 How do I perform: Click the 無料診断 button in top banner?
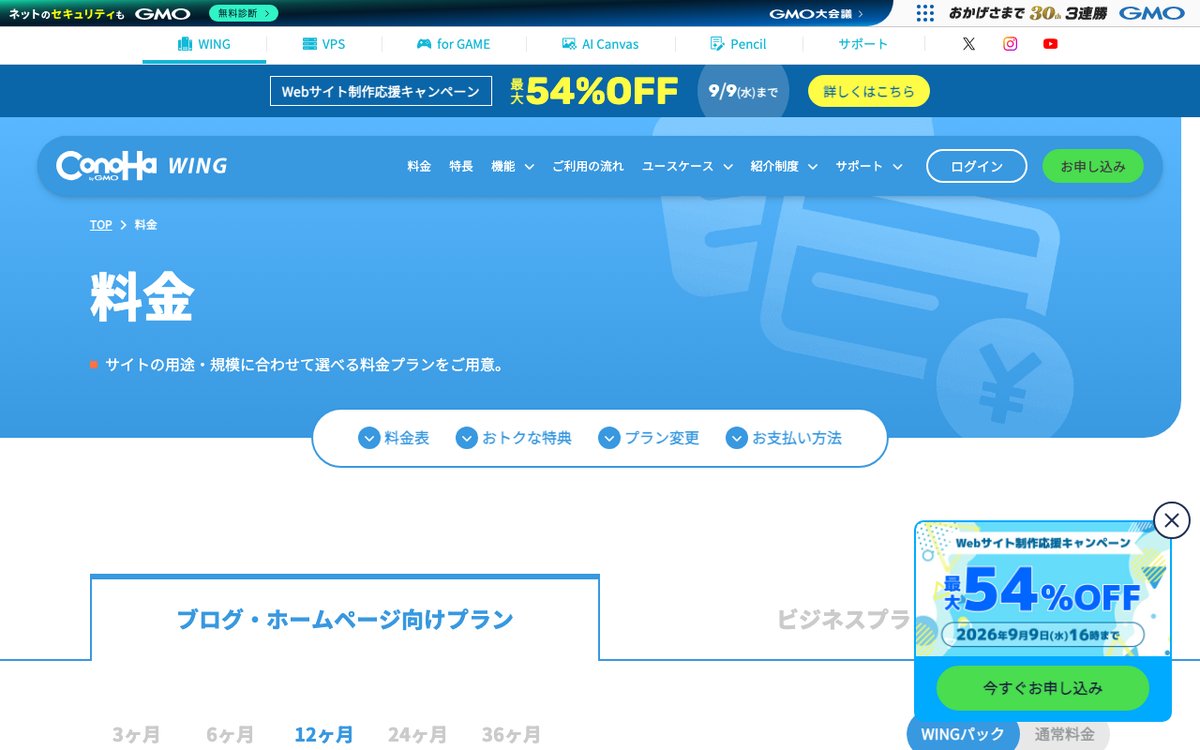[x=244, y=13]
